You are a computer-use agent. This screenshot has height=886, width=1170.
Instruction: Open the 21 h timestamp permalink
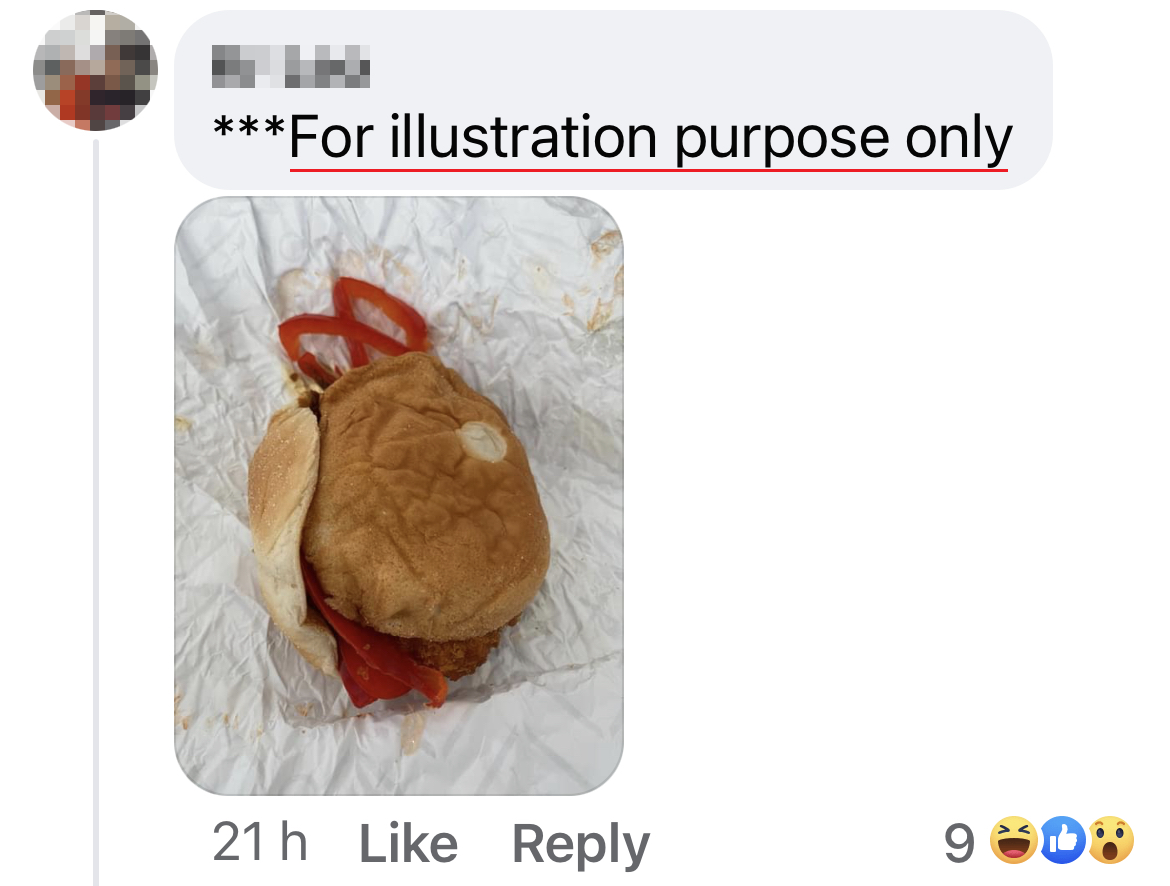pyautogui.click(x=260, y=842)
